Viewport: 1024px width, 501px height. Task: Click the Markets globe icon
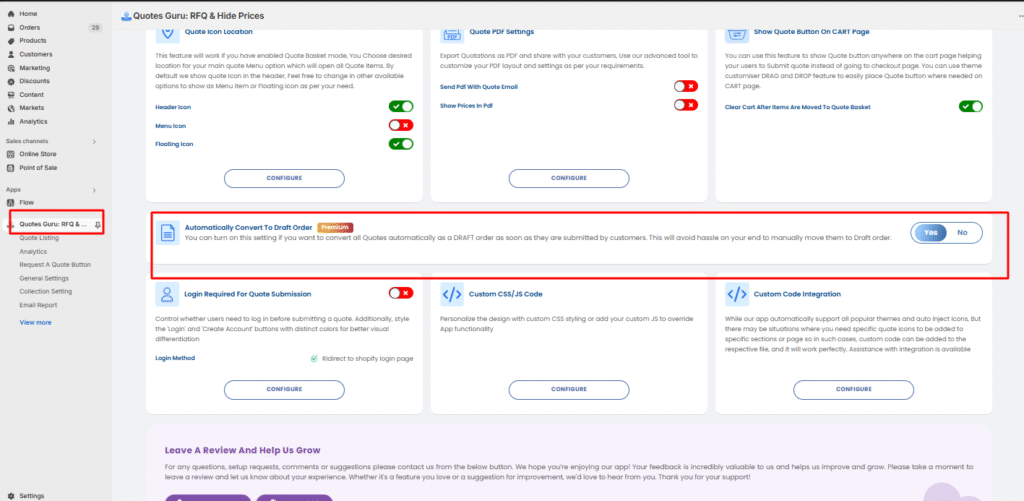tap(11, 108)
